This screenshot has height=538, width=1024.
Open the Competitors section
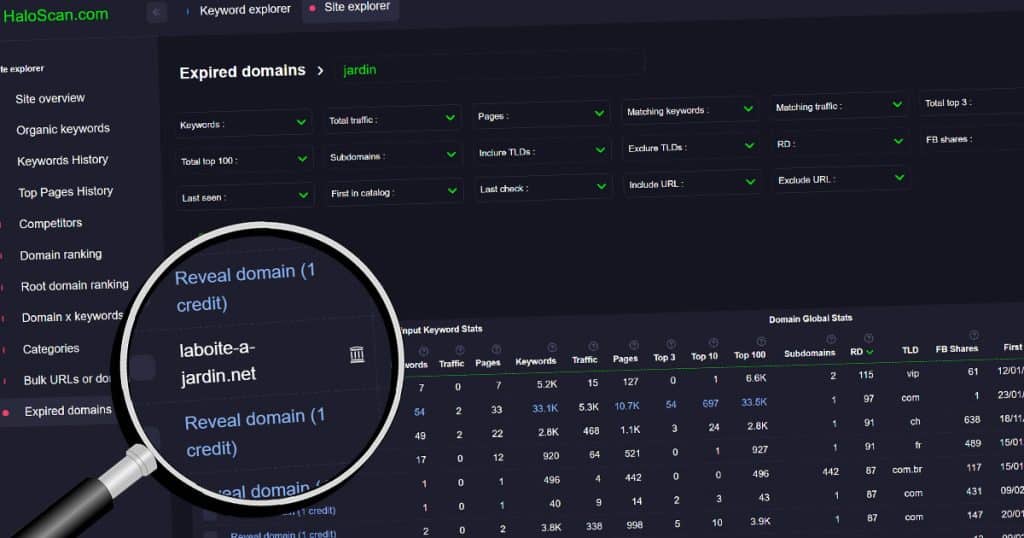click(x=50, y=223)
